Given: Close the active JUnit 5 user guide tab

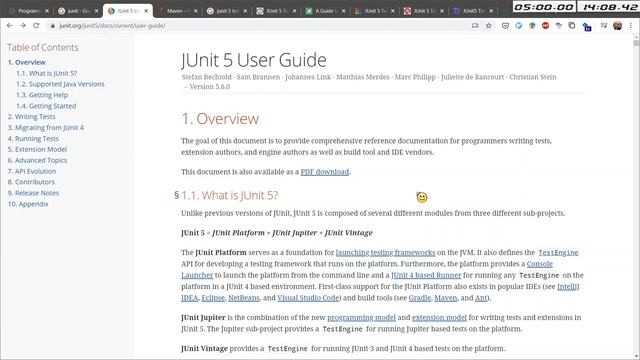Looking at the screenshot, I should tap(146, 11).
